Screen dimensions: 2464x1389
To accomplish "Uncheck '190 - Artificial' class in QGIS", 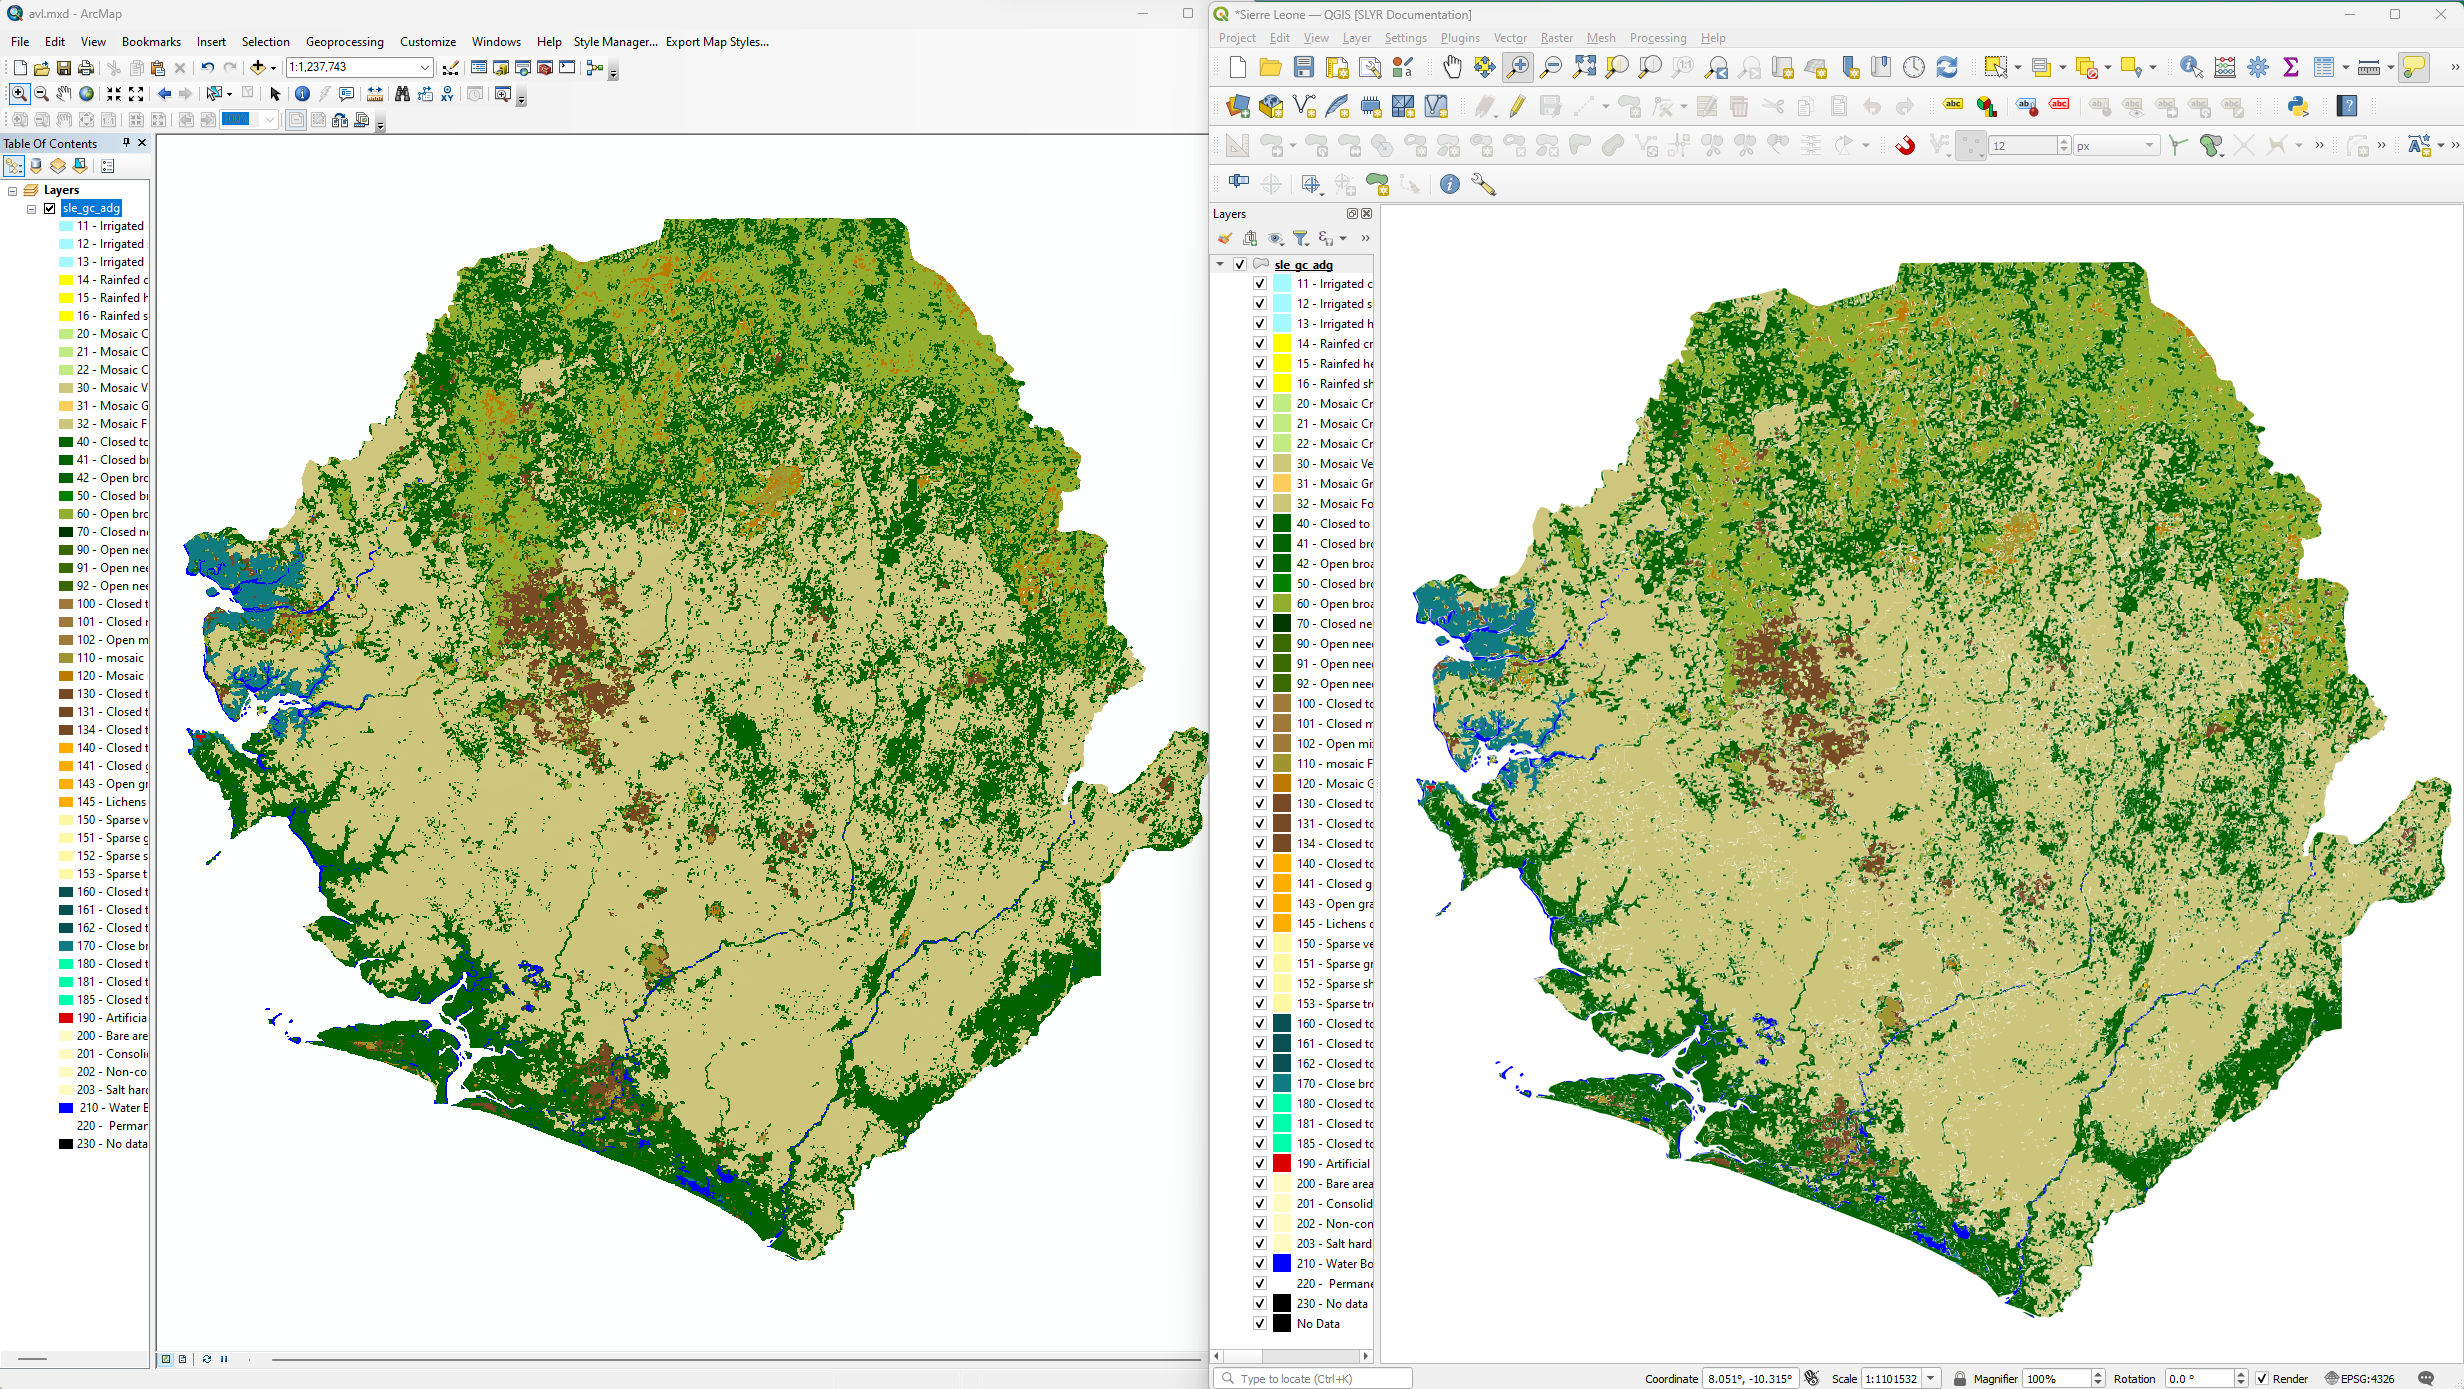I will pos(1260,1164).
